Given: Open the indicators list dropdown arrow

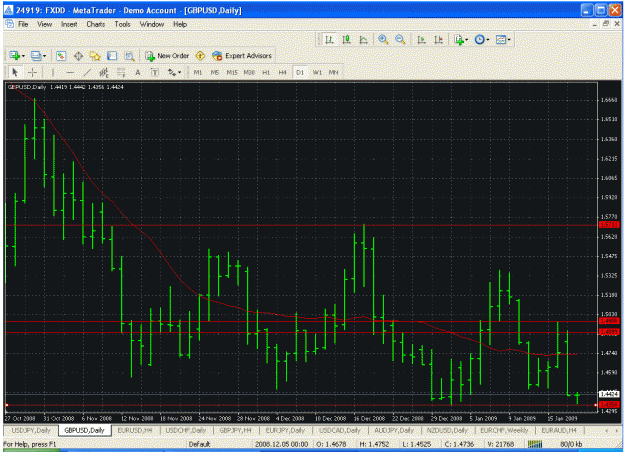Looking at the screenshot, I should coord(467,39).
